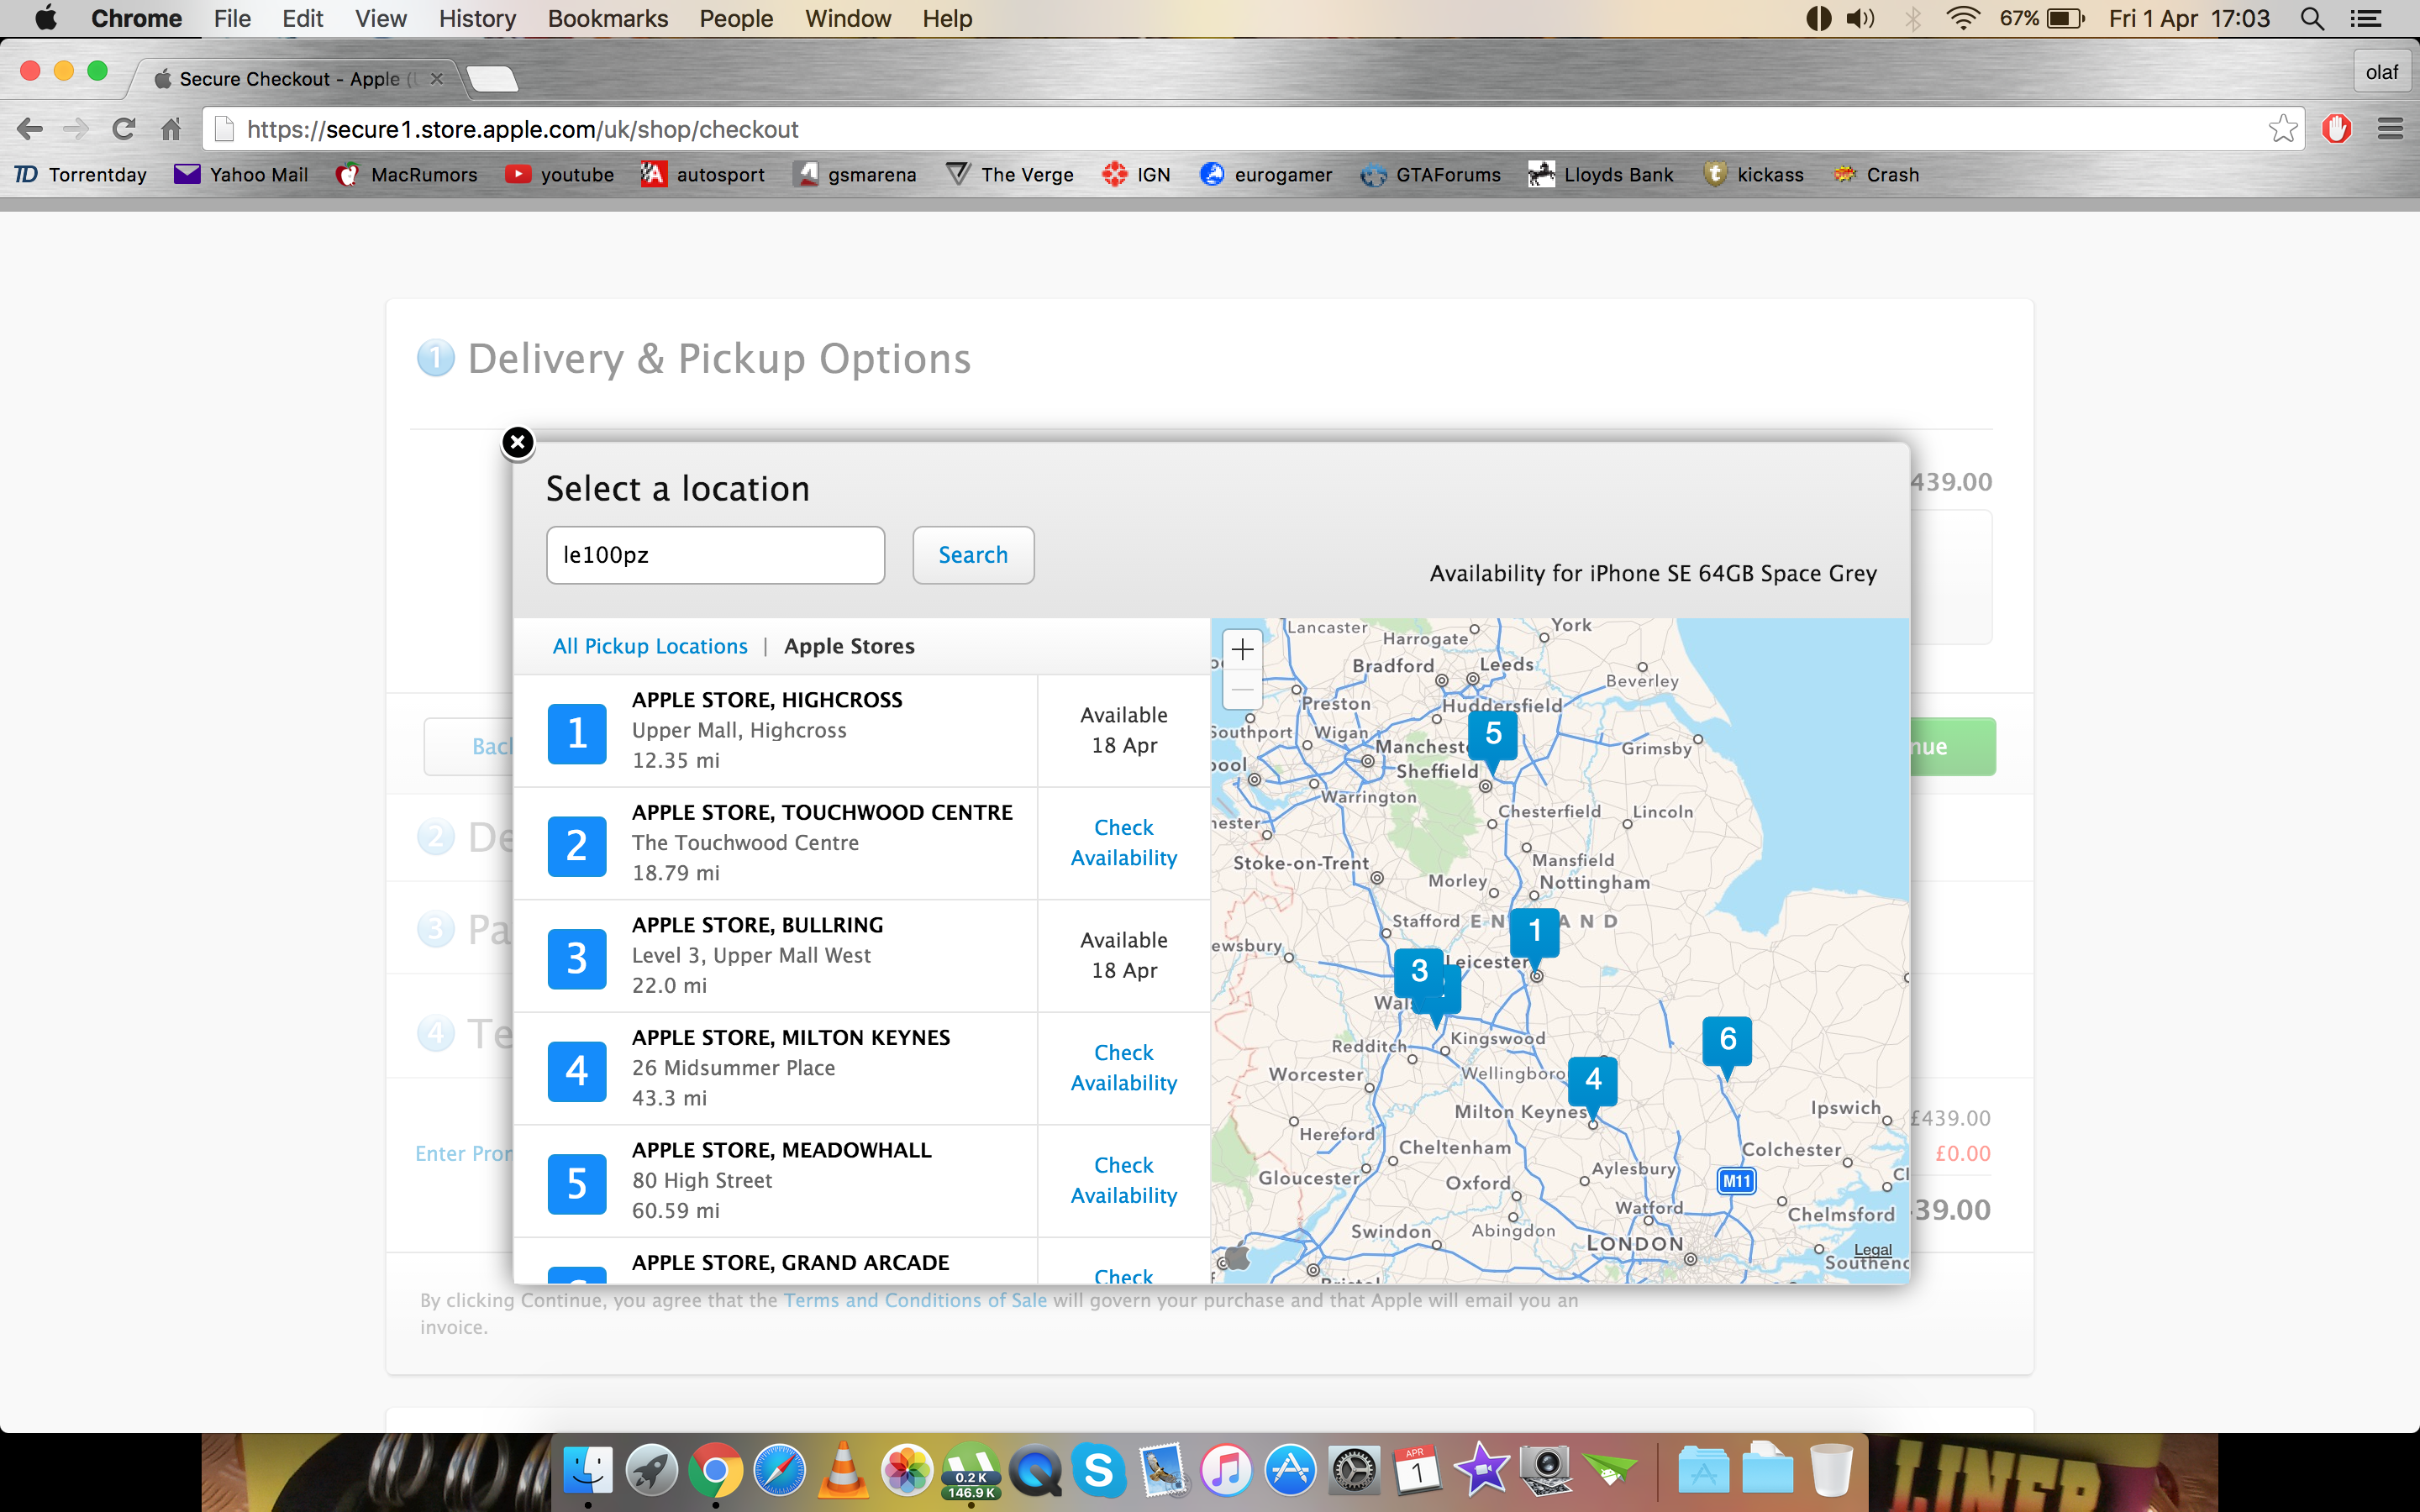The image size is (2420, 1512).
Task: Open Lloyds Bank bookmark
Action: (x=1601, y=174)
